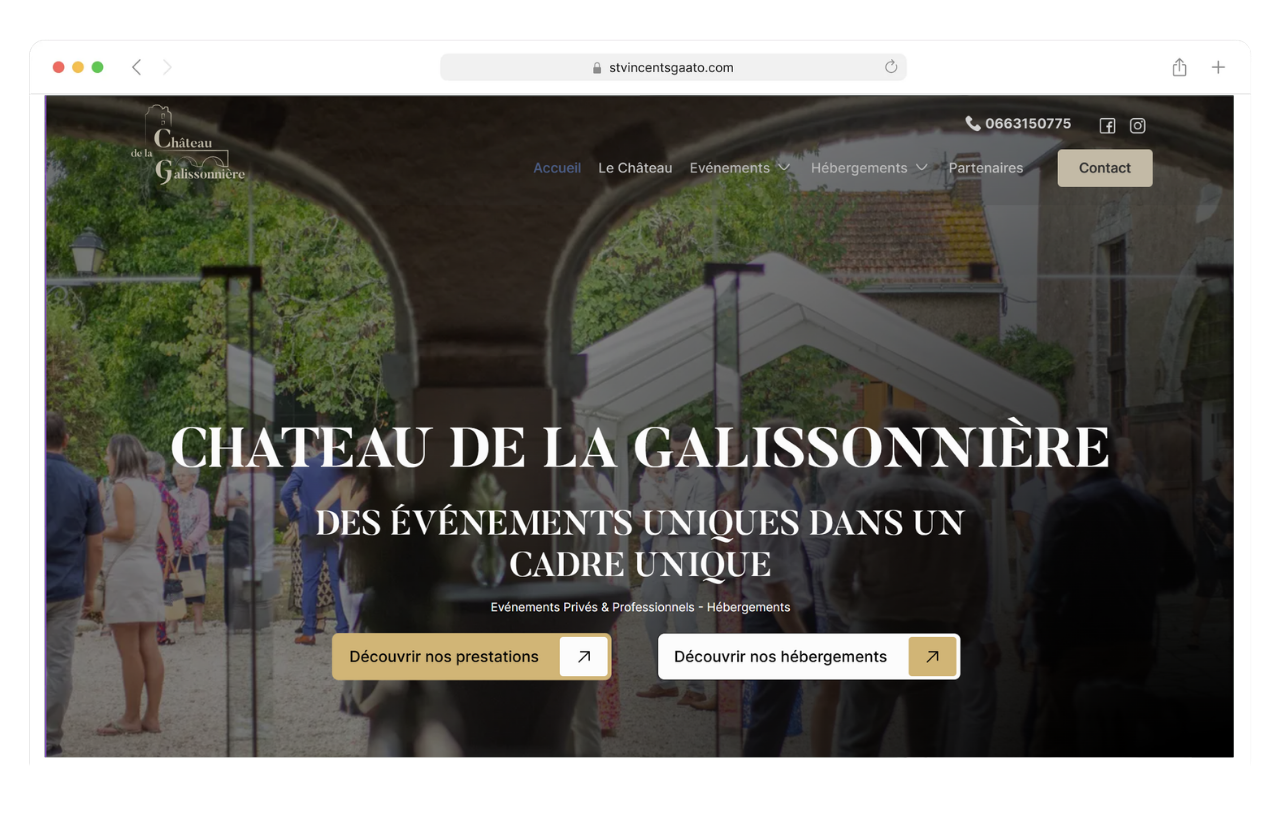Select Accueil in the navigation
Viewport: 1280px width, 815px height.
[x=557, y=168]
